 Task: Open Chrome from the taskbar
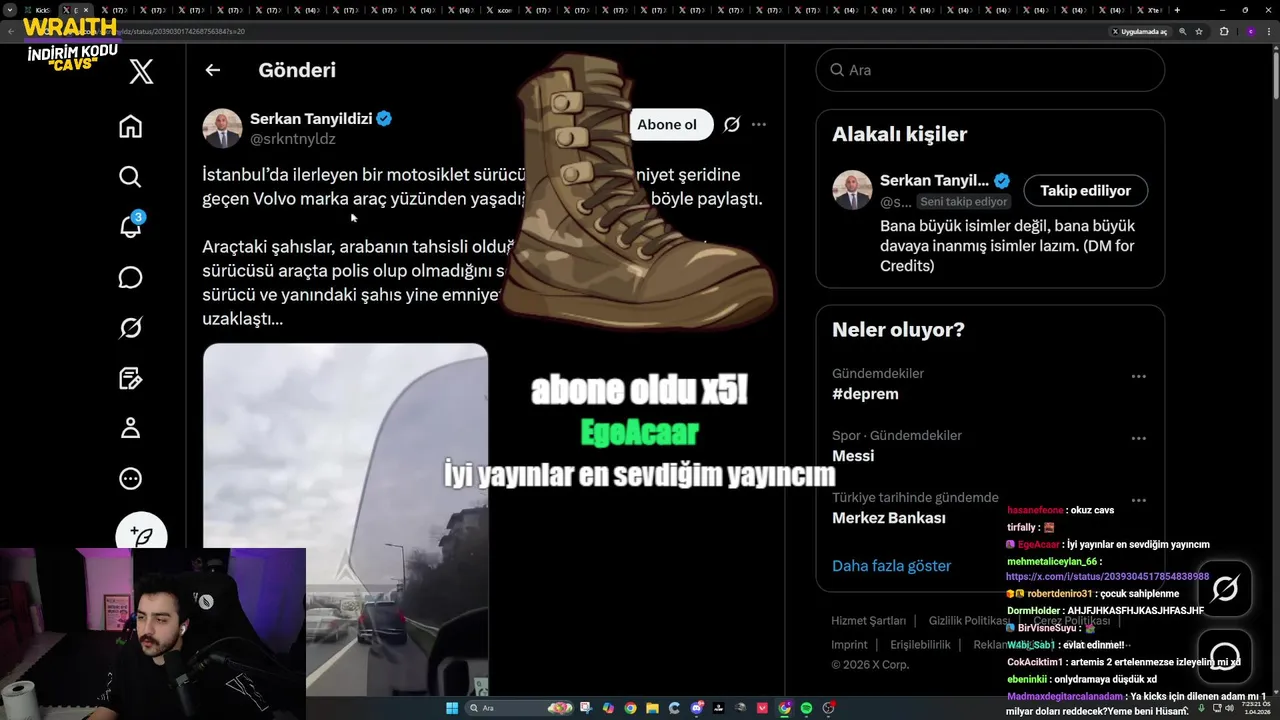pyautogui.click(x=630, y=708)
